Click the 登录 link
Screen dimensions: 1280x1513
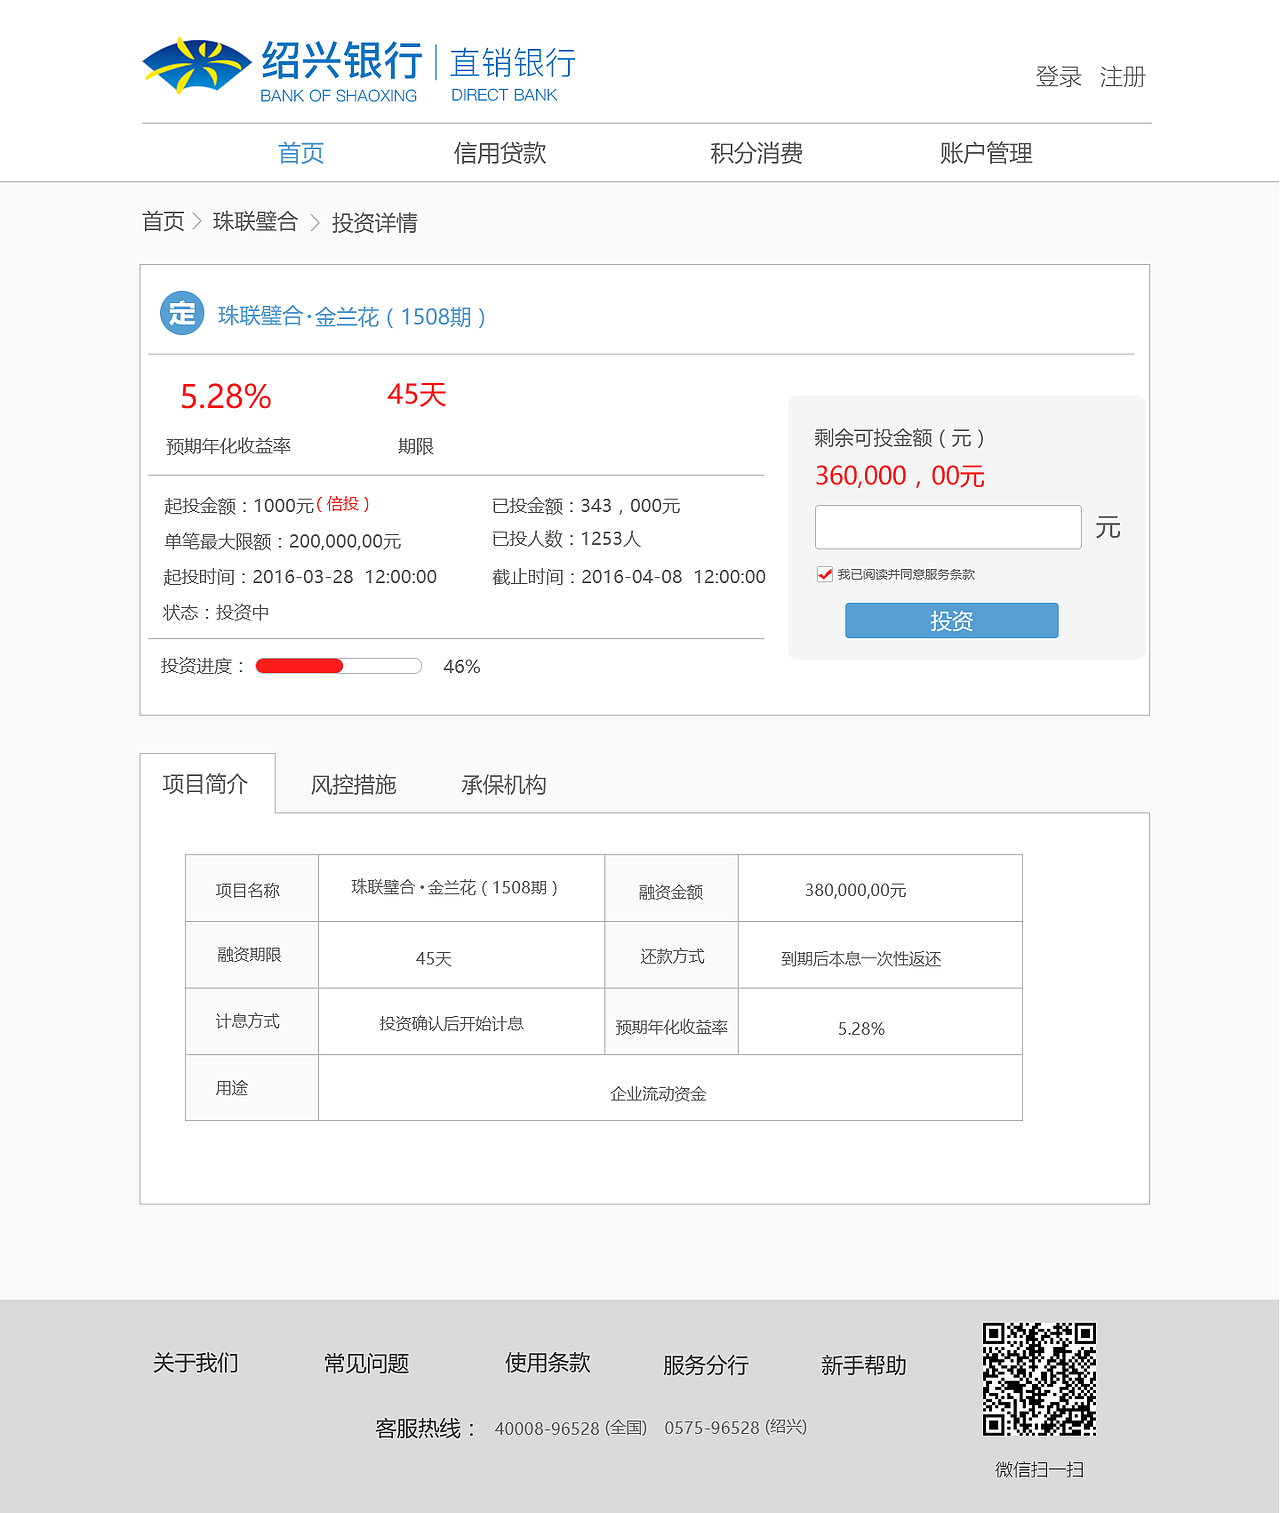pos(1057,77)
